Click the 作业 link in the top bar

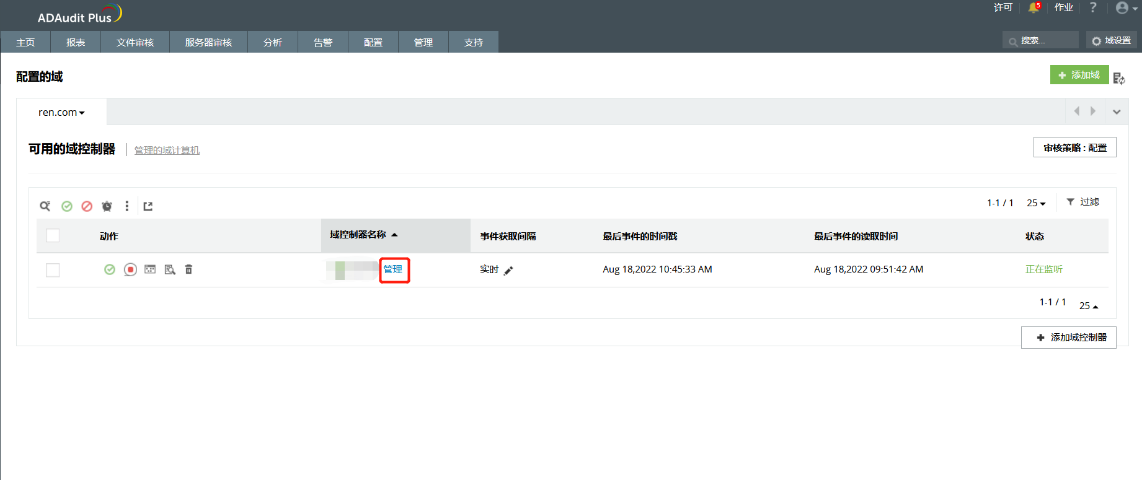(1064, 7)
